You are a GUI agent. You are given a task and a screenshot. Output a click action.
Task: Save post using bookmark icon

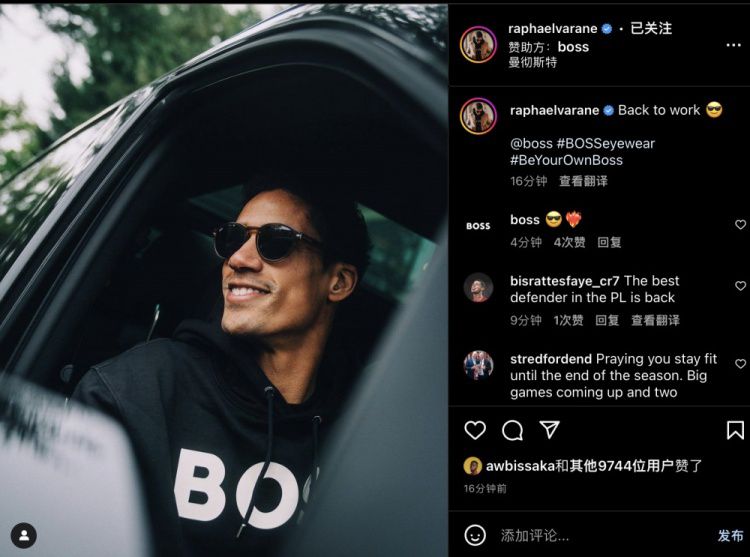(x=735, y=430)
